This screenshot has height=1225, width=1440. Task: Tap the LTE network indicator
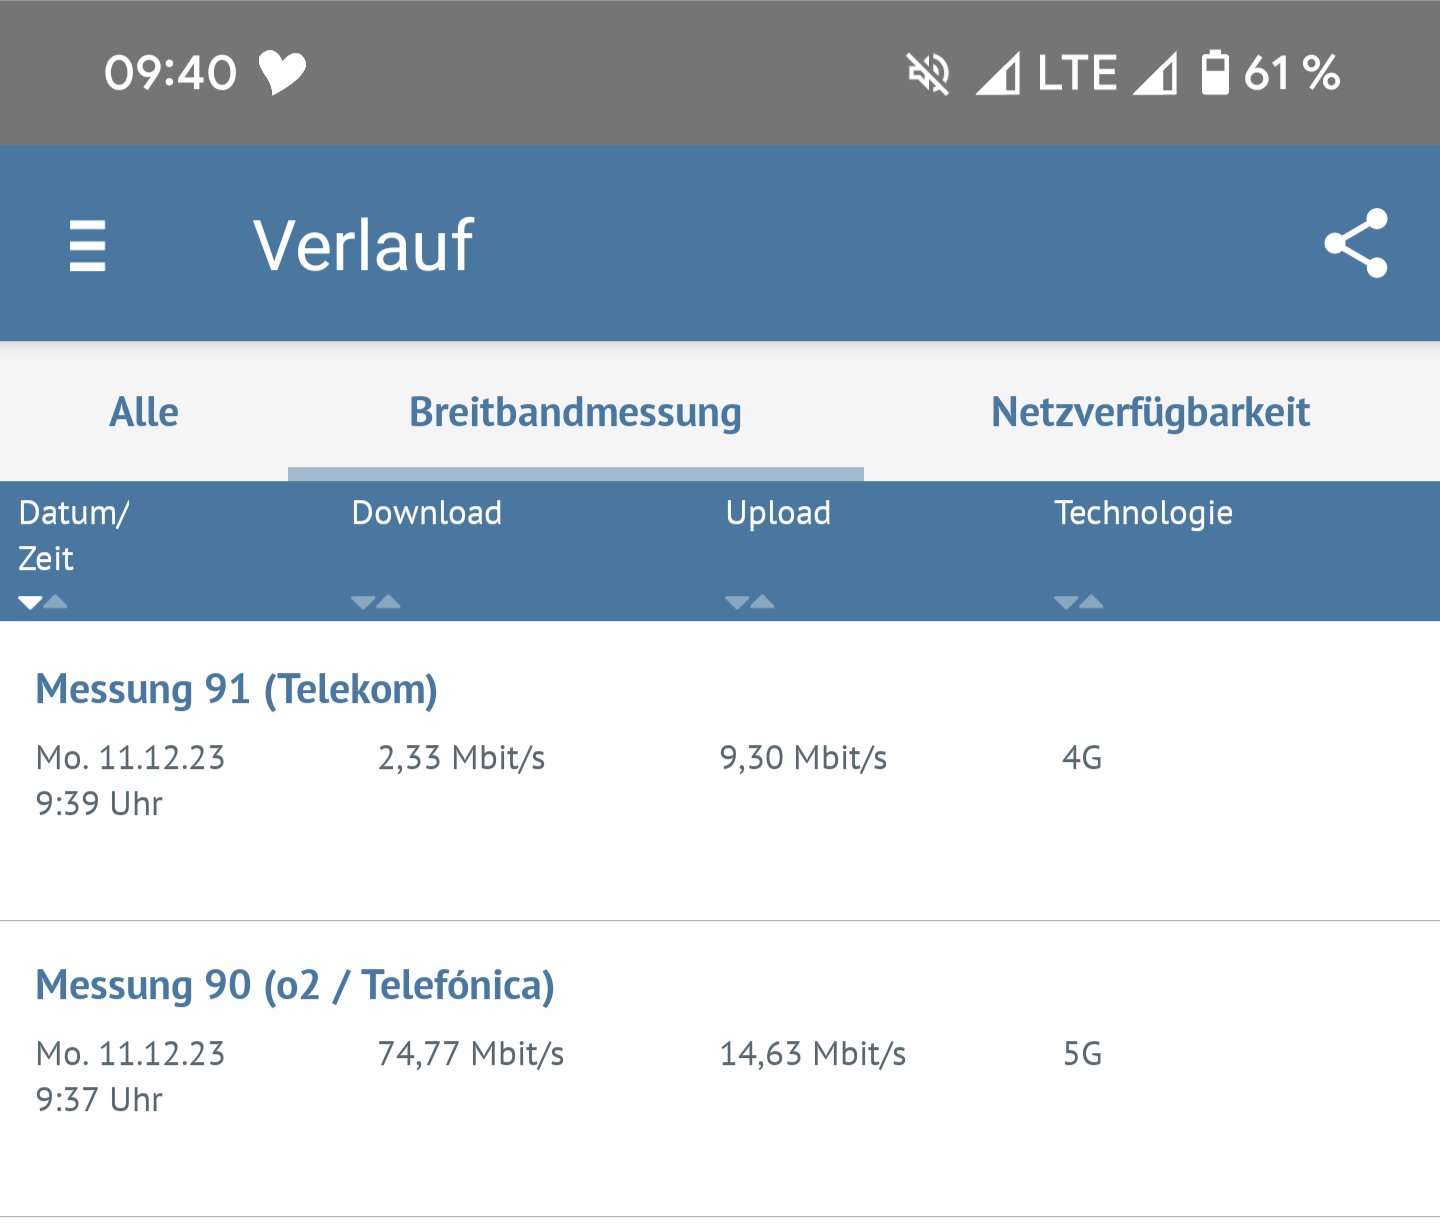coord(1077,73)
